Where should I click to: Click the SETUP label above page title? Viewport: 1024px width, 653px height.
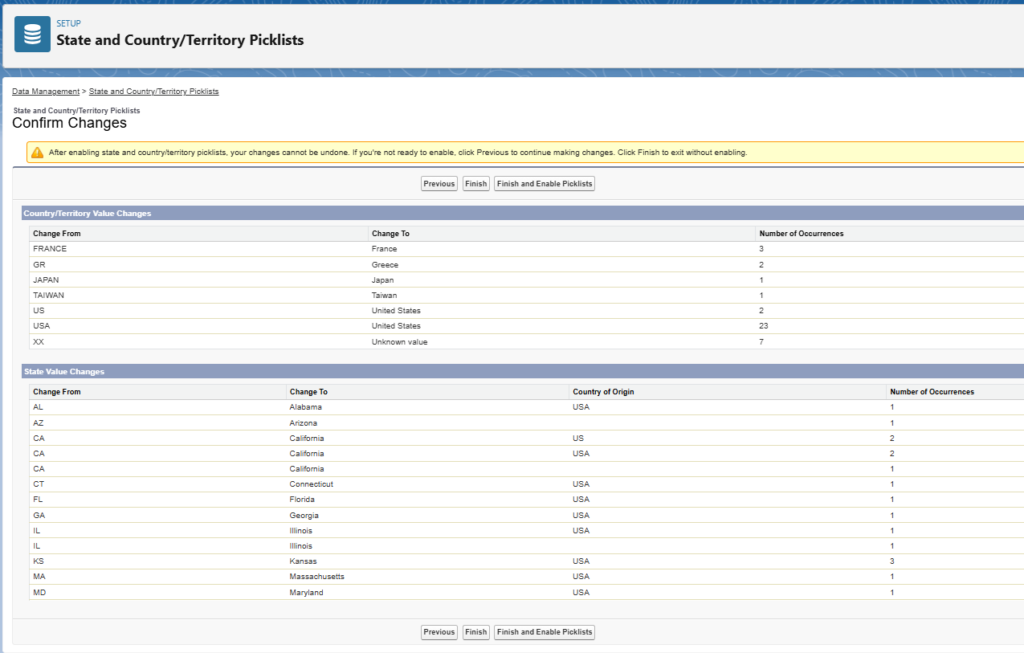(69, 24)
